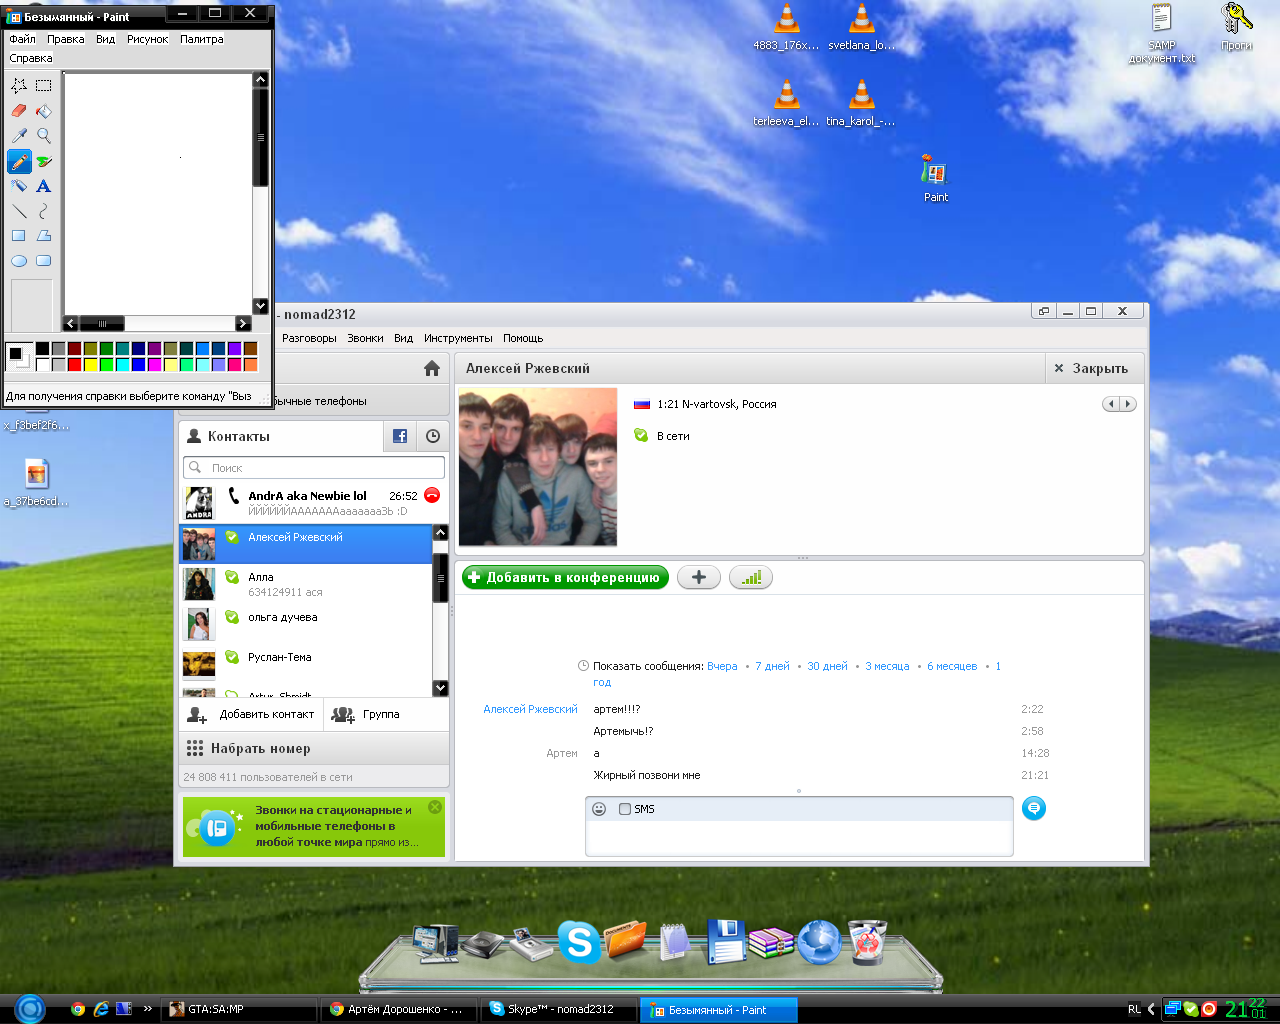This screenshot has width=1280, height=1024.
Task: Choose the Curve tool in Paint
Action: point(44,211)
